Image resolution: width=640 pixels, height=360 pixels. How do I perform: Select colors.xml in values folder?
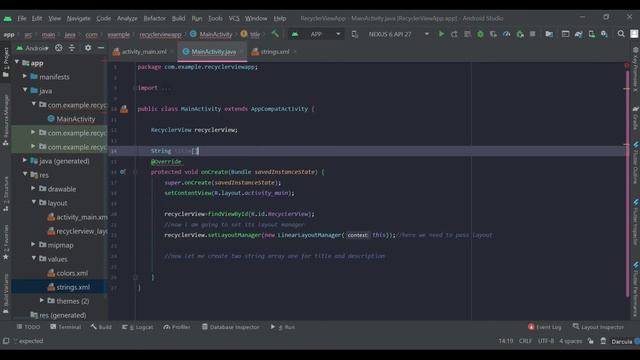(68, 273)
